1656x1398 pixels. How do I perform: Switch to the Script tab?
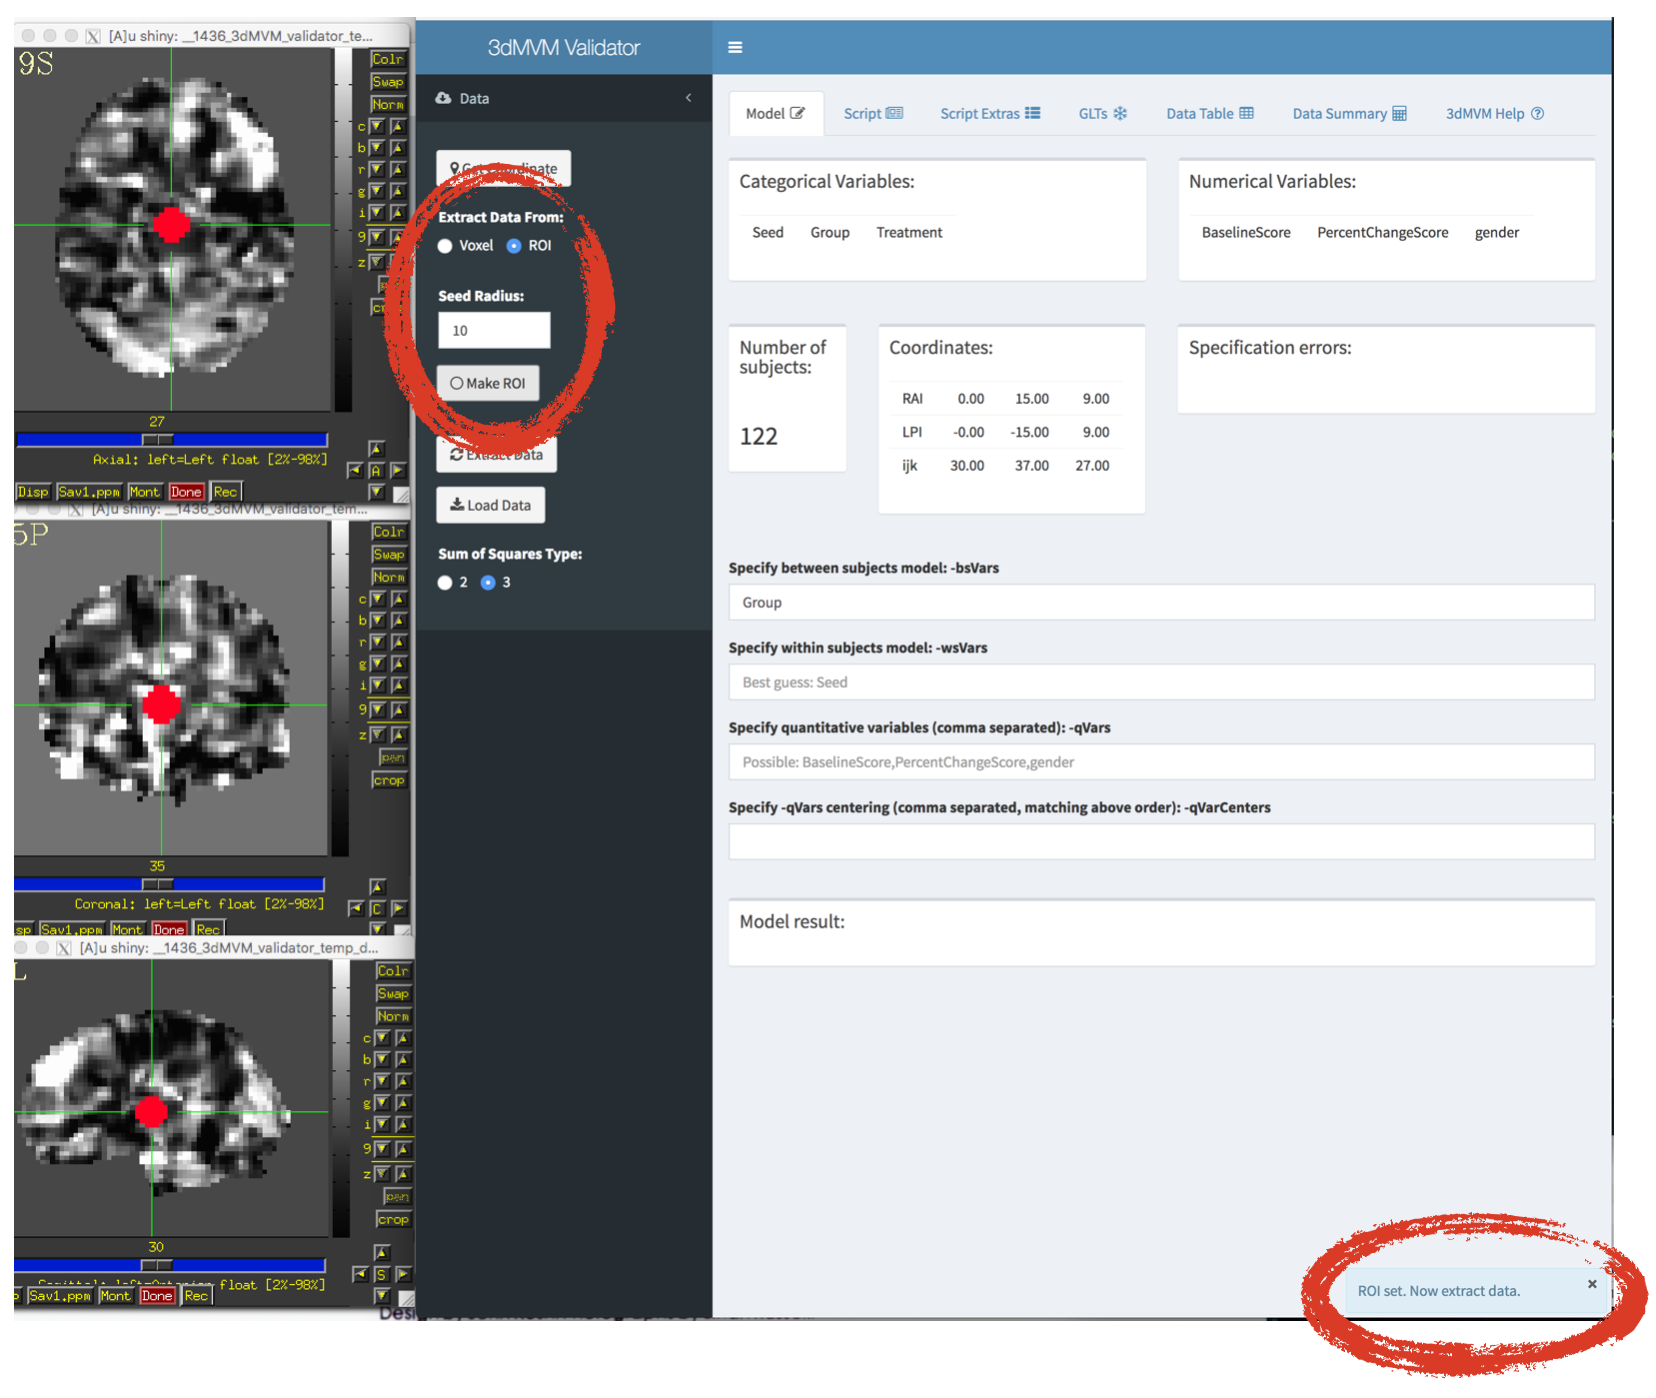873,113
